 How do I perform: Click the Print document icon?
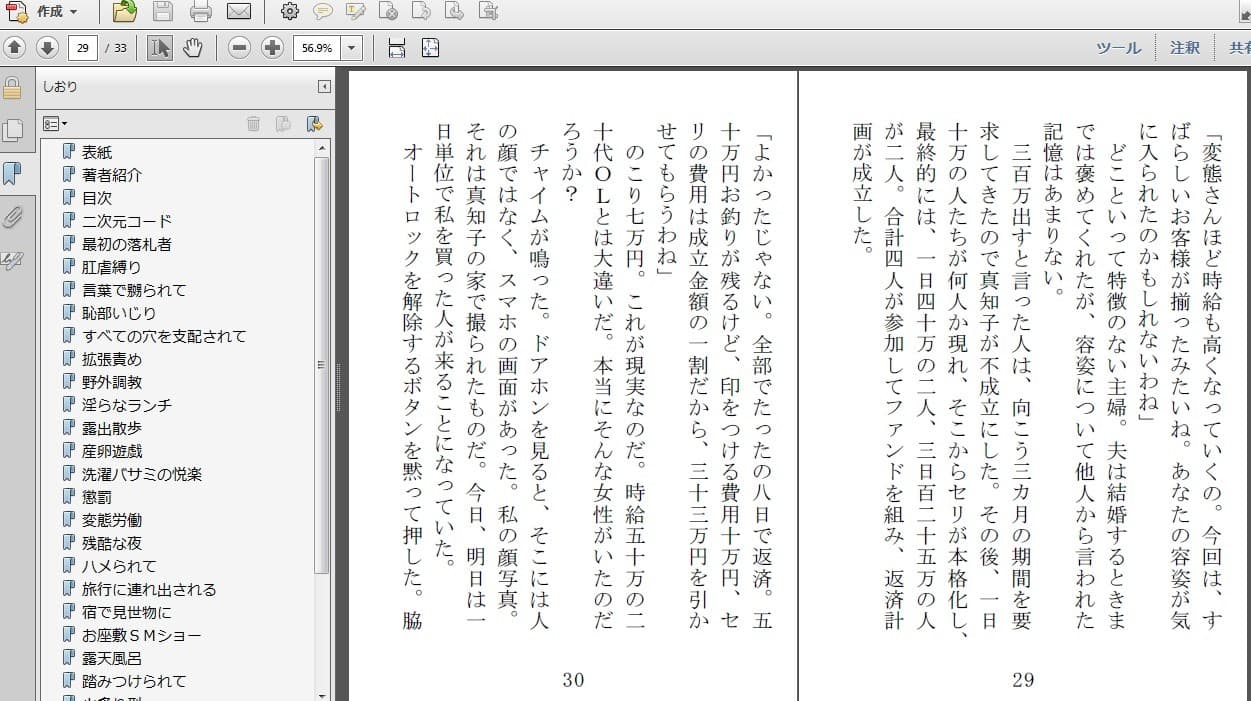pyautogui.click(x=199, y=13)
